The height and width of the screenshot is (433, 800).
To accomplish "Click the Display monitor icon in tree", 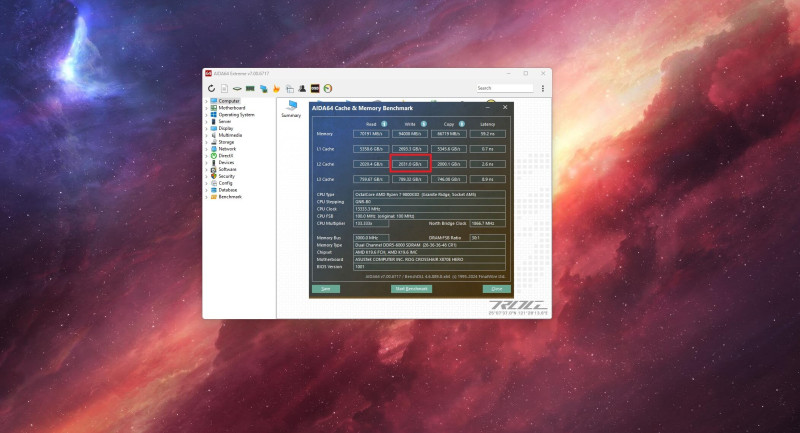I will point(214,128).
